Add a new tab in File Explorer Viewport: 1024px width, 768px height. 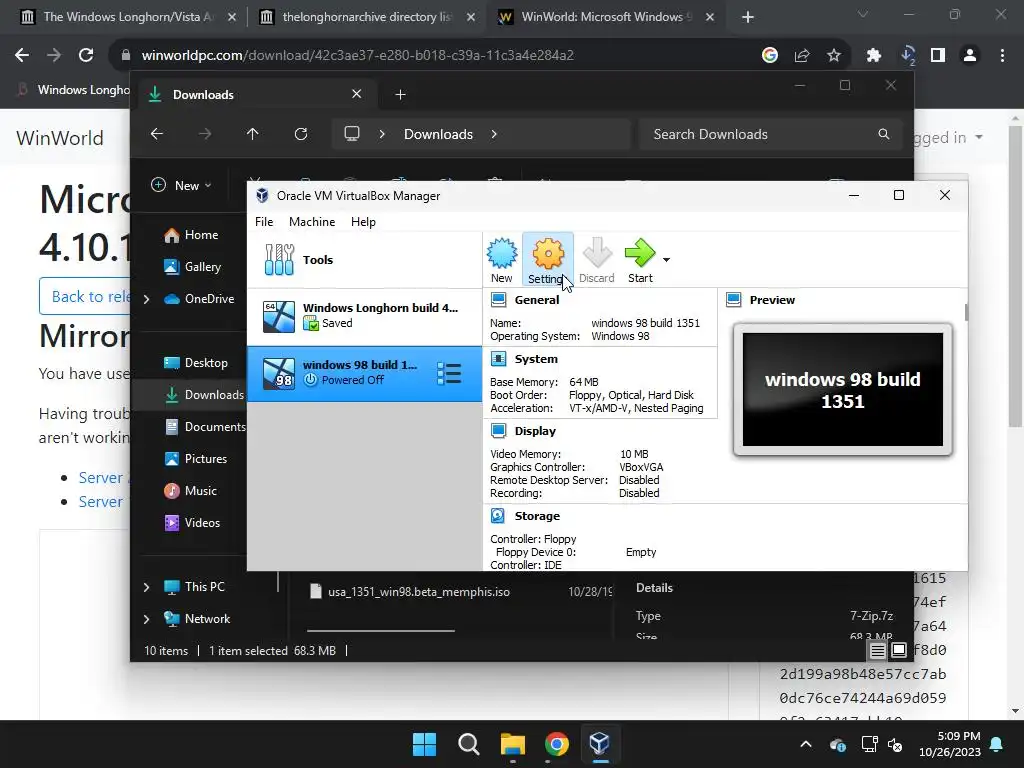[x=400, y=95]
